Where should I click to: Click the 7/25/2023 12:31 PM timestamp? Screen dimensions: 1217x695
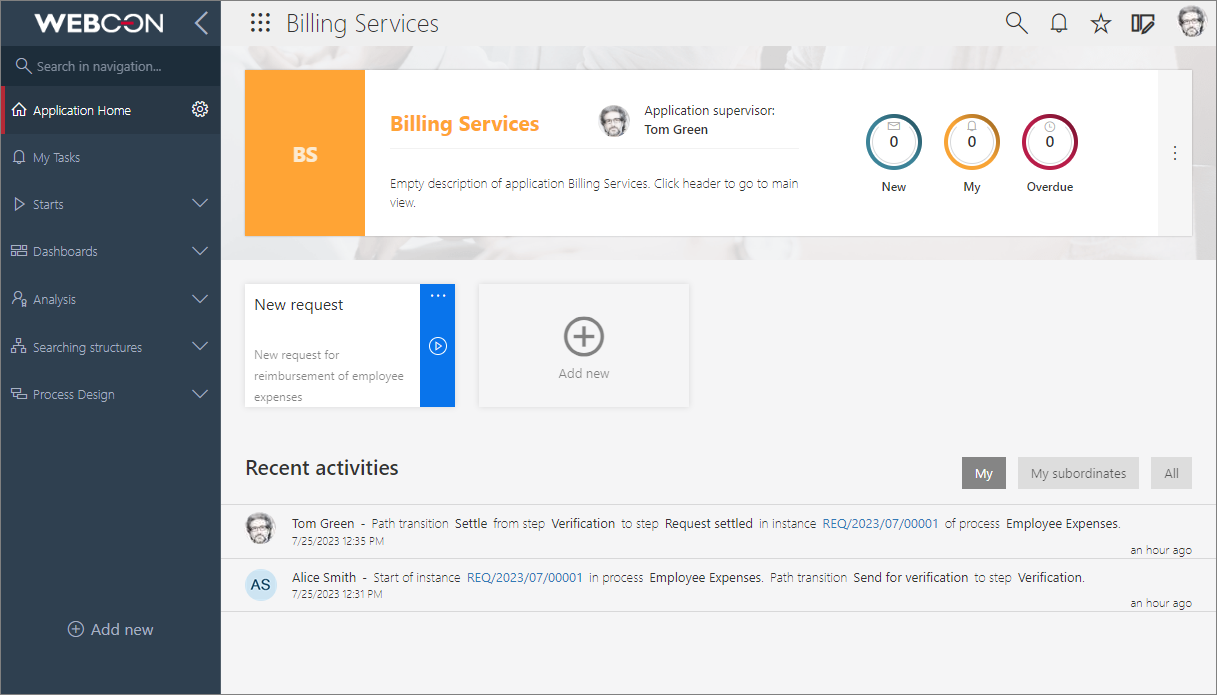(x=338, y=594)
